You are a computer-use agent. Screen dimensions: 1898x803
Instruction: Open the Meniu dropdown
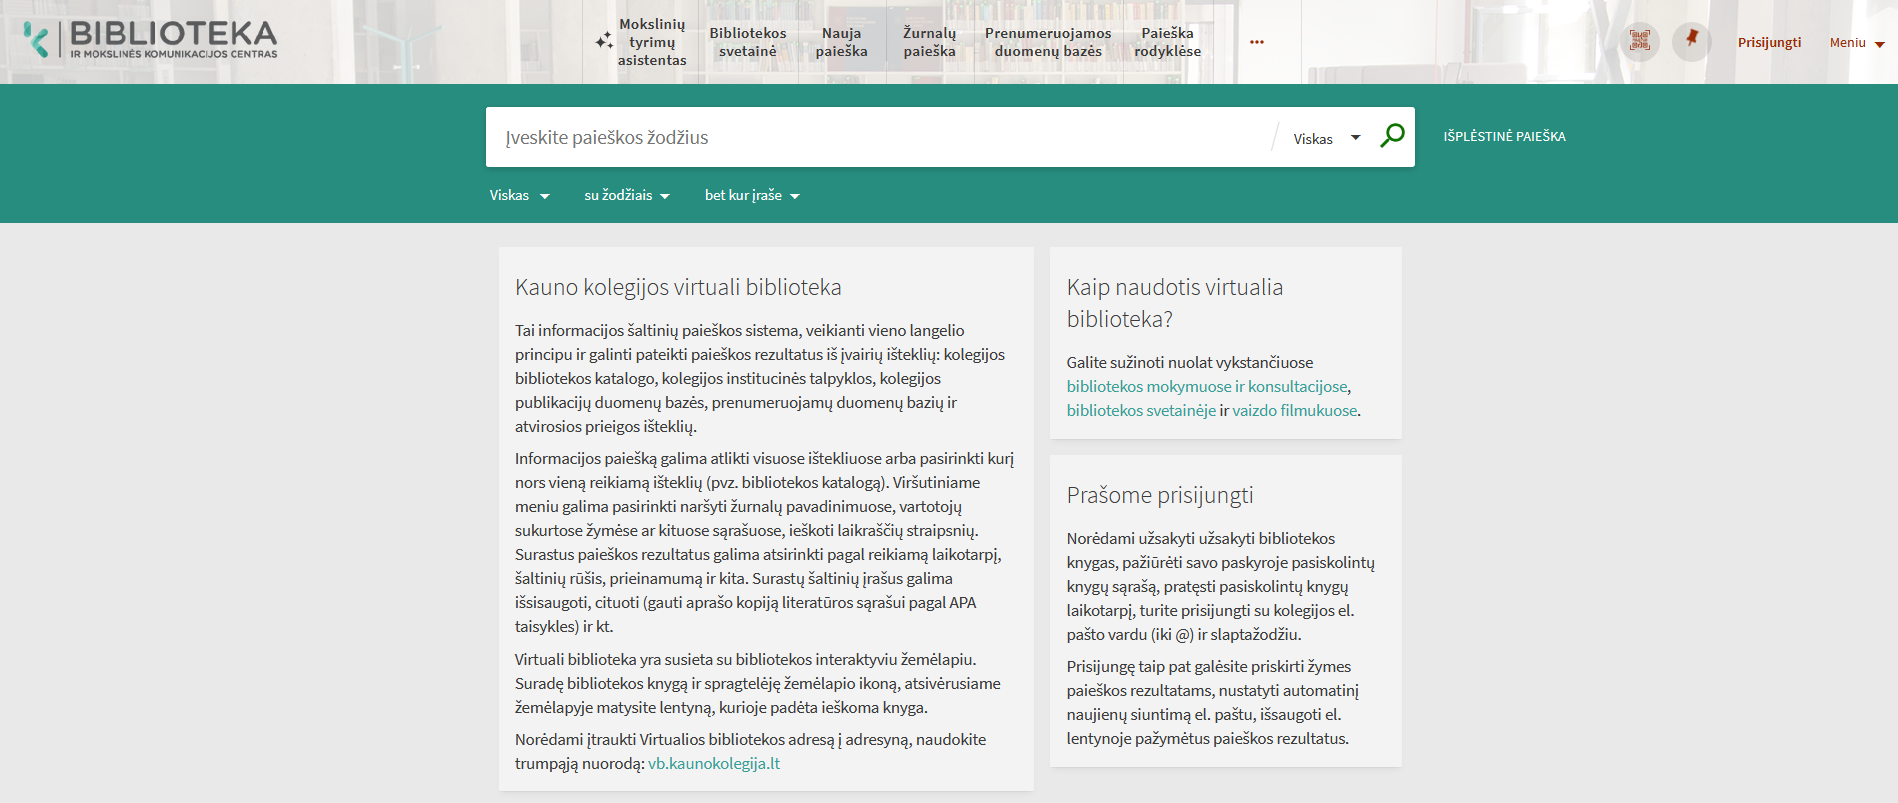[x=1856, y=43]
